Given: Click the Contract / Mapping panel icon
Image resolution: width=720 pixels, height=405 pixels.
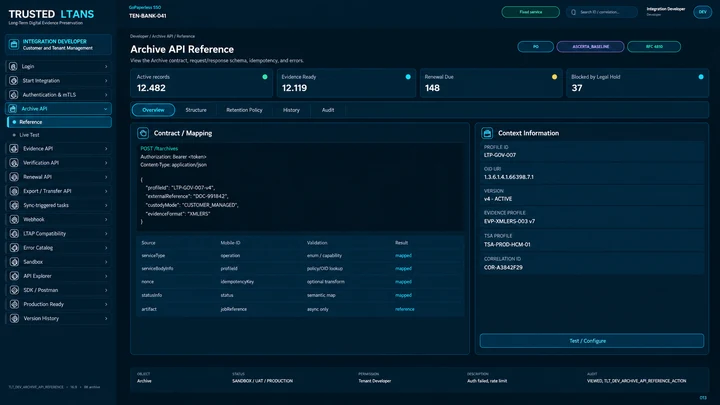Looking at the screenshot, I should coord(143,133).
